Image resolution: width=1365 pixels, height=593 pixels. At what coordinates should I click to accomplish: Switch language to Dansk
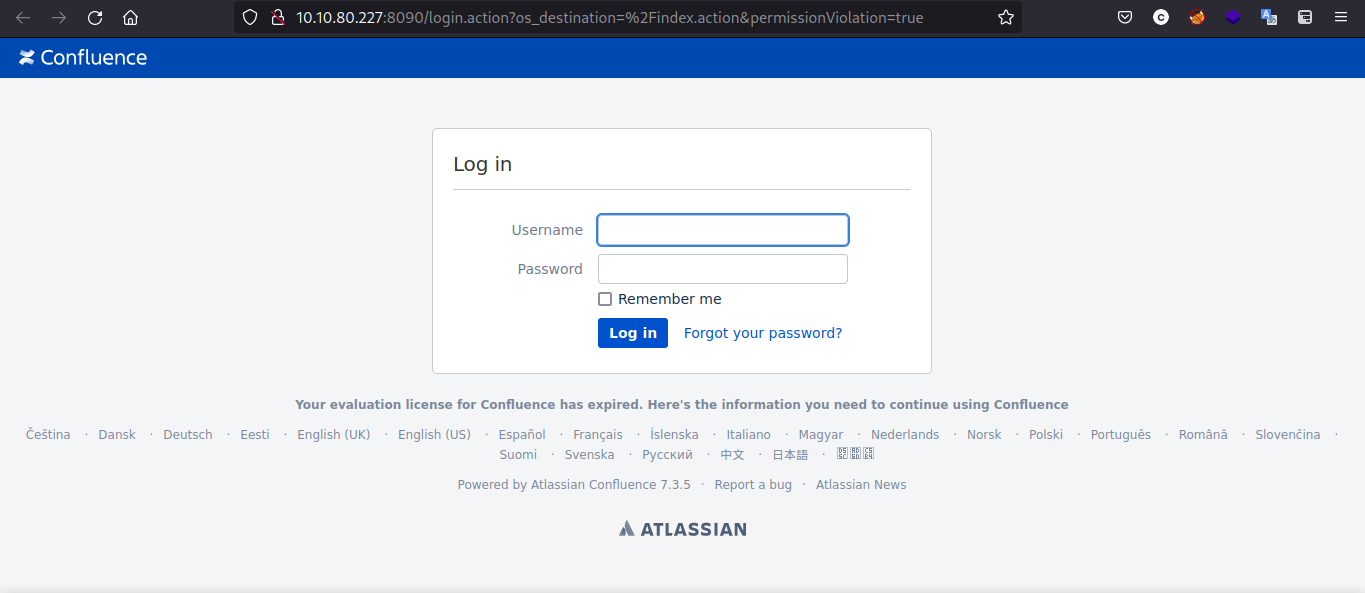pos(117,435)
